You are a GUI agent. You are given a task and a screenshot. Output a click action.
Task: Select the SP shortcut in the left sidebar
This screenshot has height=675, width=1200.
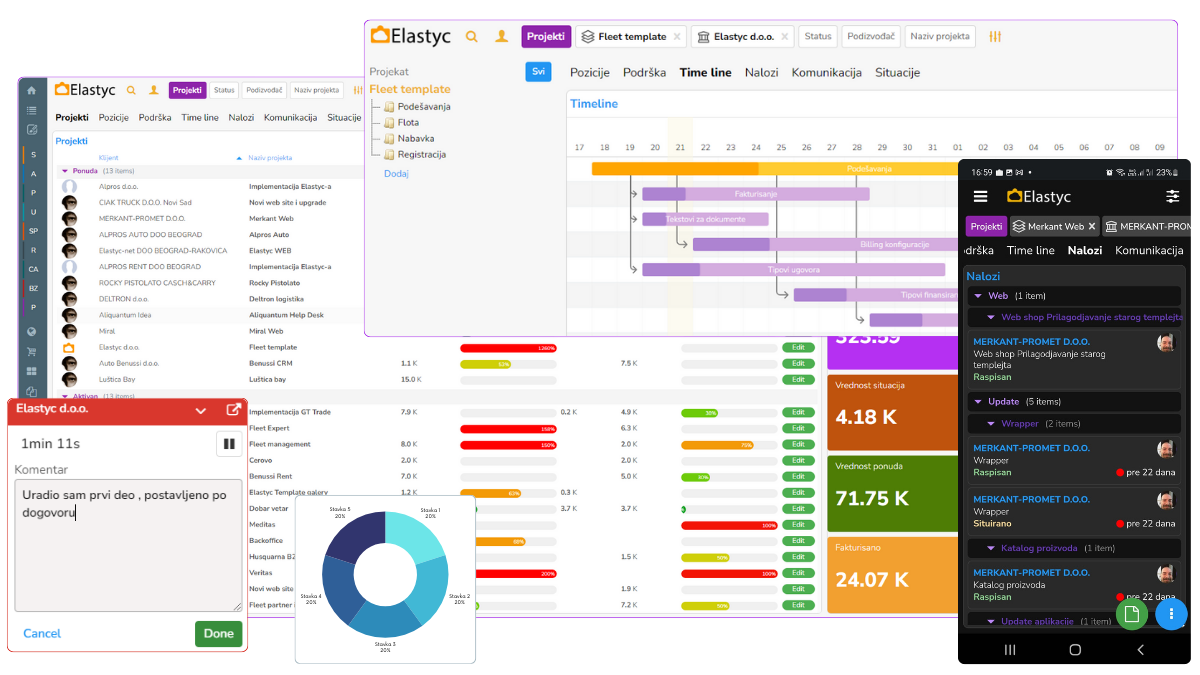33,231
